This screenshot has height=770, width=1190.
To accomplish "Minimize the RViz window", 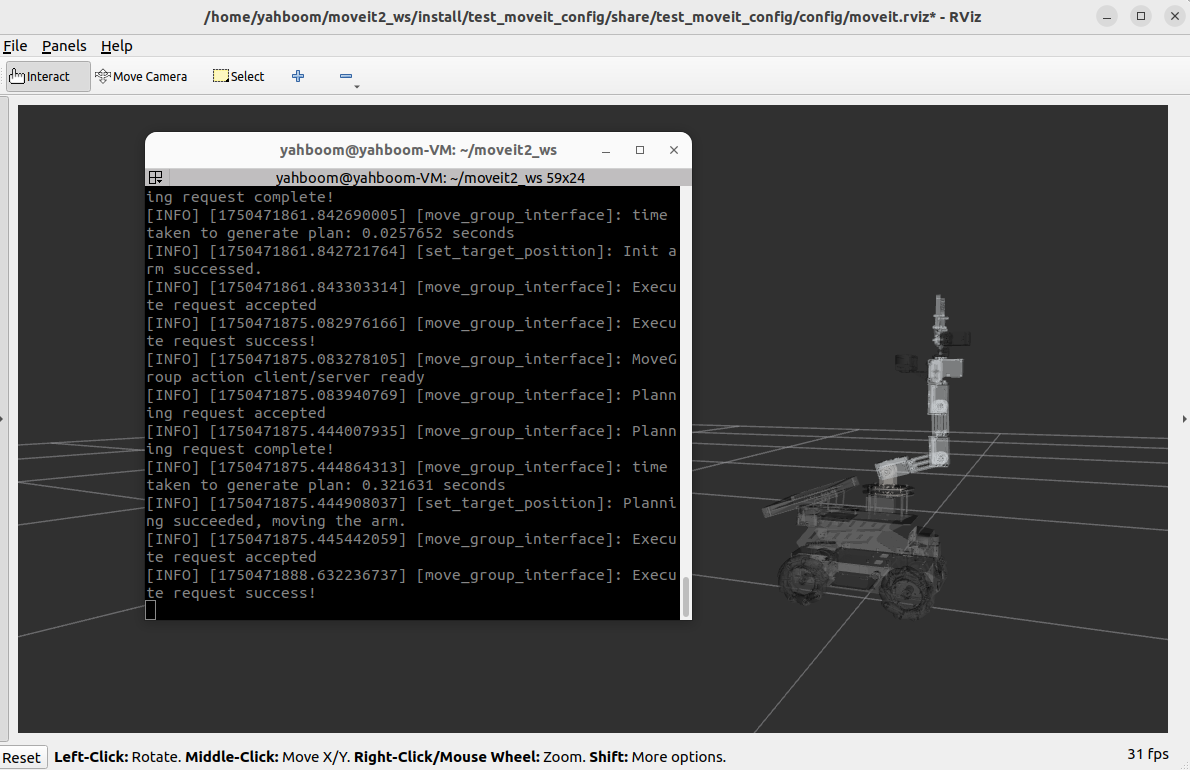I will click(x=1107, y=16).
